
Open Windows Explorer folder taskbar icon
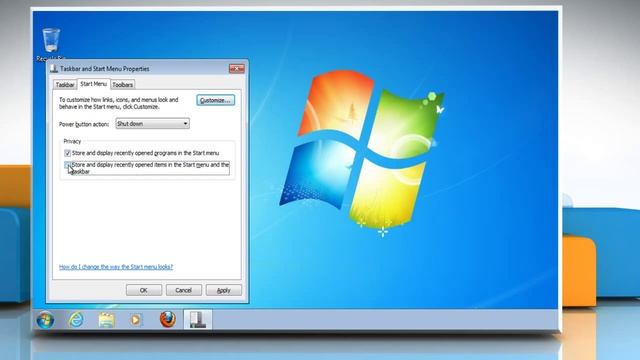click(x=106, y=320)
